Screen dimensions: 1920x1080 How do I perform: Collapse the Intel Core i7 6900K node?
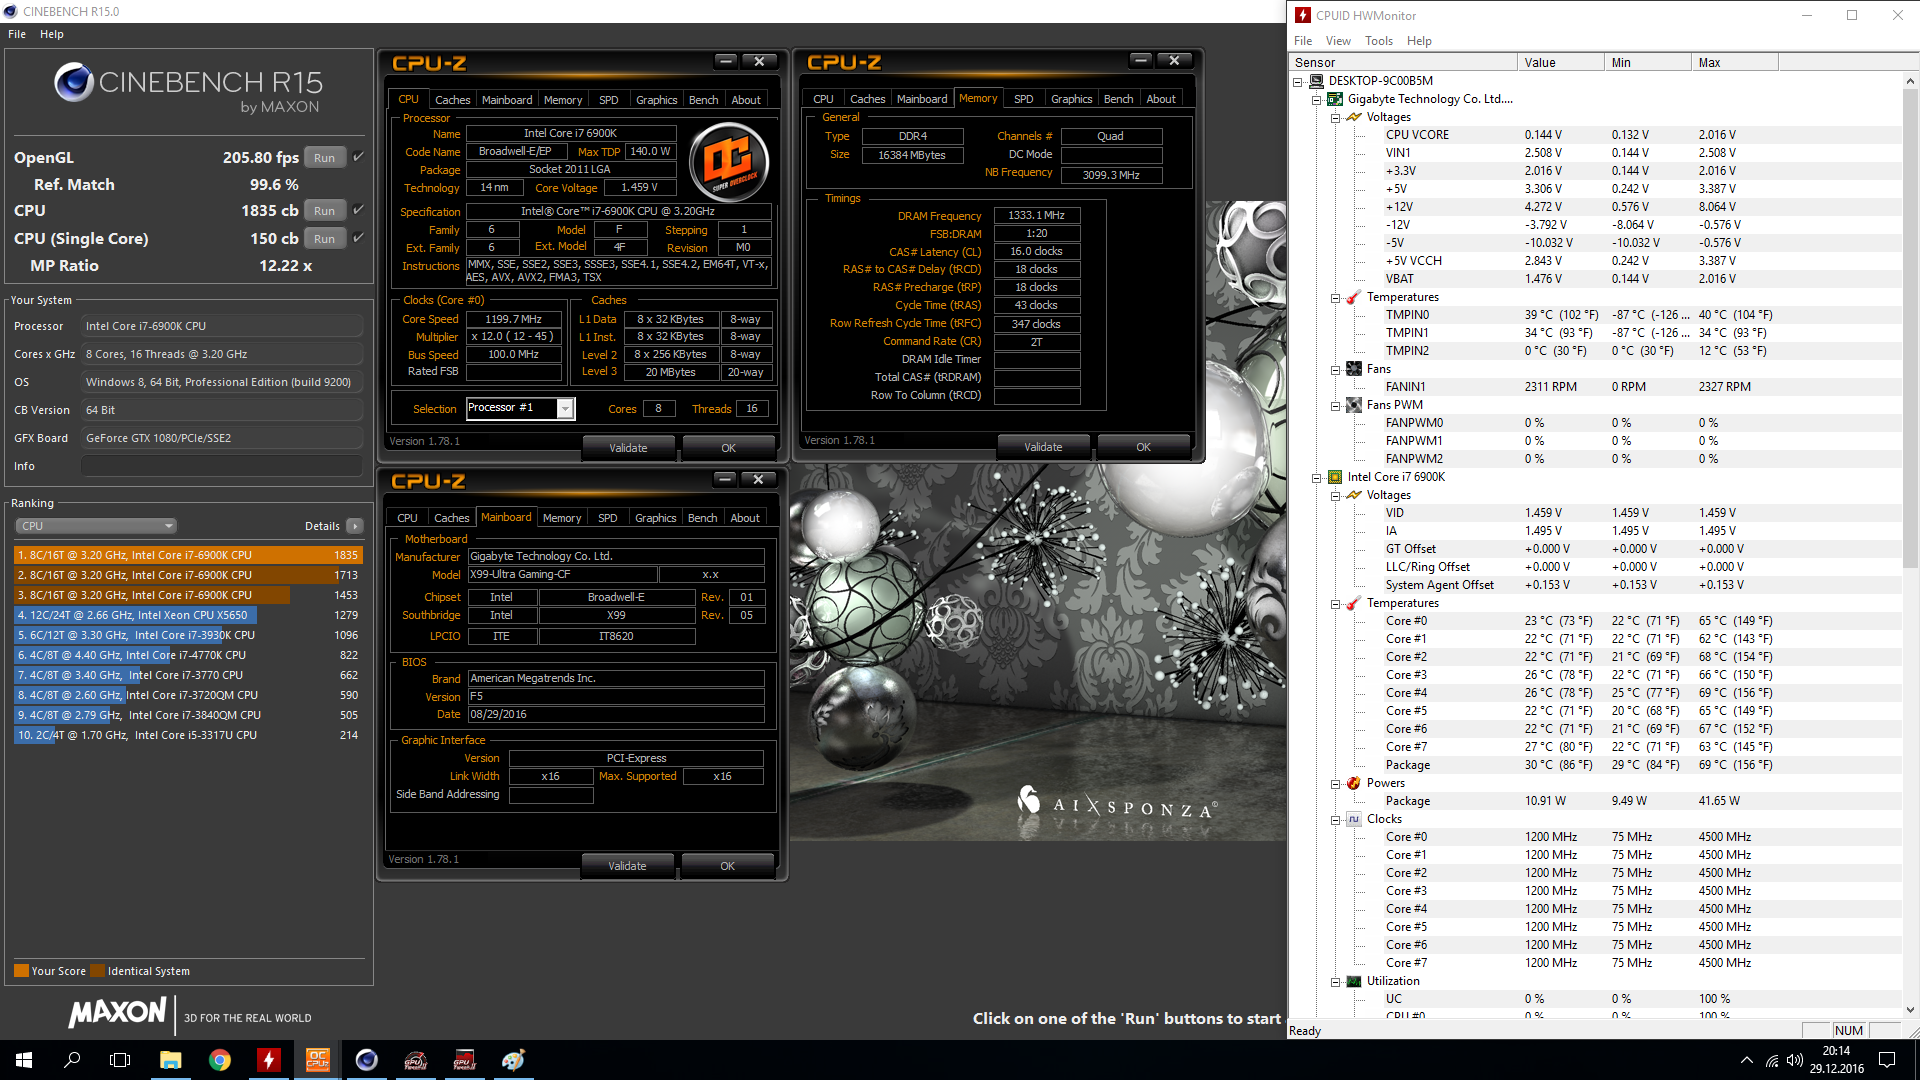tap(1317, 478)
